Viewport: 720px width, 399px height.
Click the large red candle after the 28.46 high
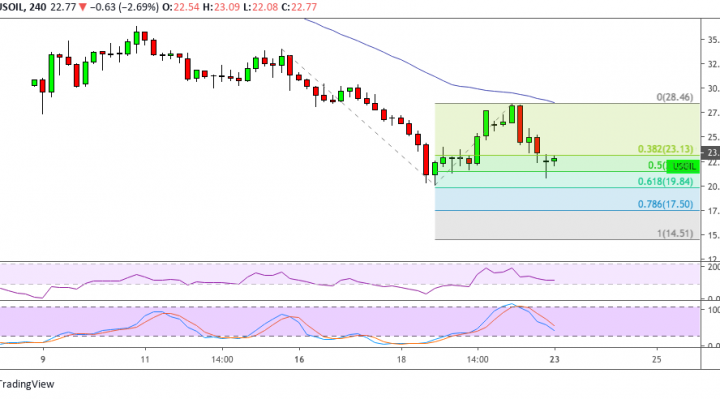tap(520, 124)
